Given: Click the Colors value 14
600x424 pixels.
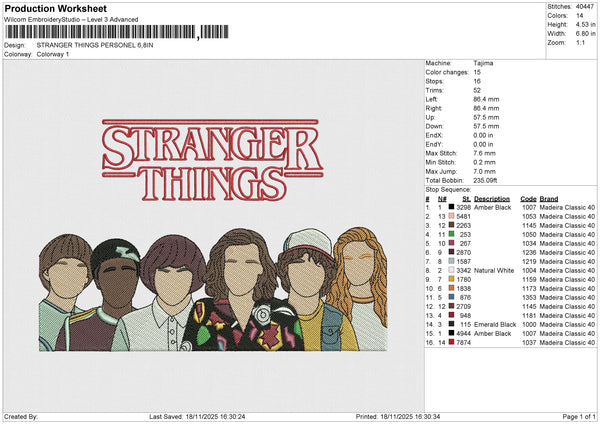Looking at the screenshot, I should [580, 16].
